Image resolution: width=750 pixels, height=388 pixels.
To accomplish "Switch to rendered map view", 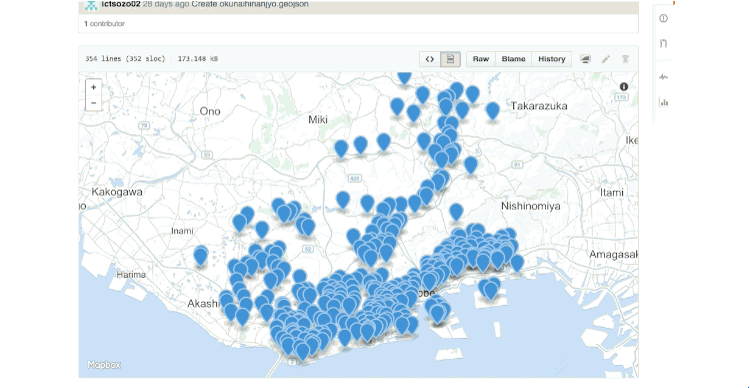I will point(450,59).
